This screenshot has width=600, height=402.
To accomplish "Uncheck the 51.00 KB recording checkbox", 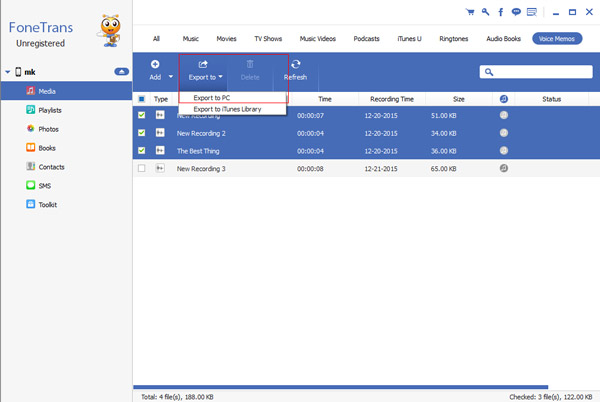I will (142, 115).
